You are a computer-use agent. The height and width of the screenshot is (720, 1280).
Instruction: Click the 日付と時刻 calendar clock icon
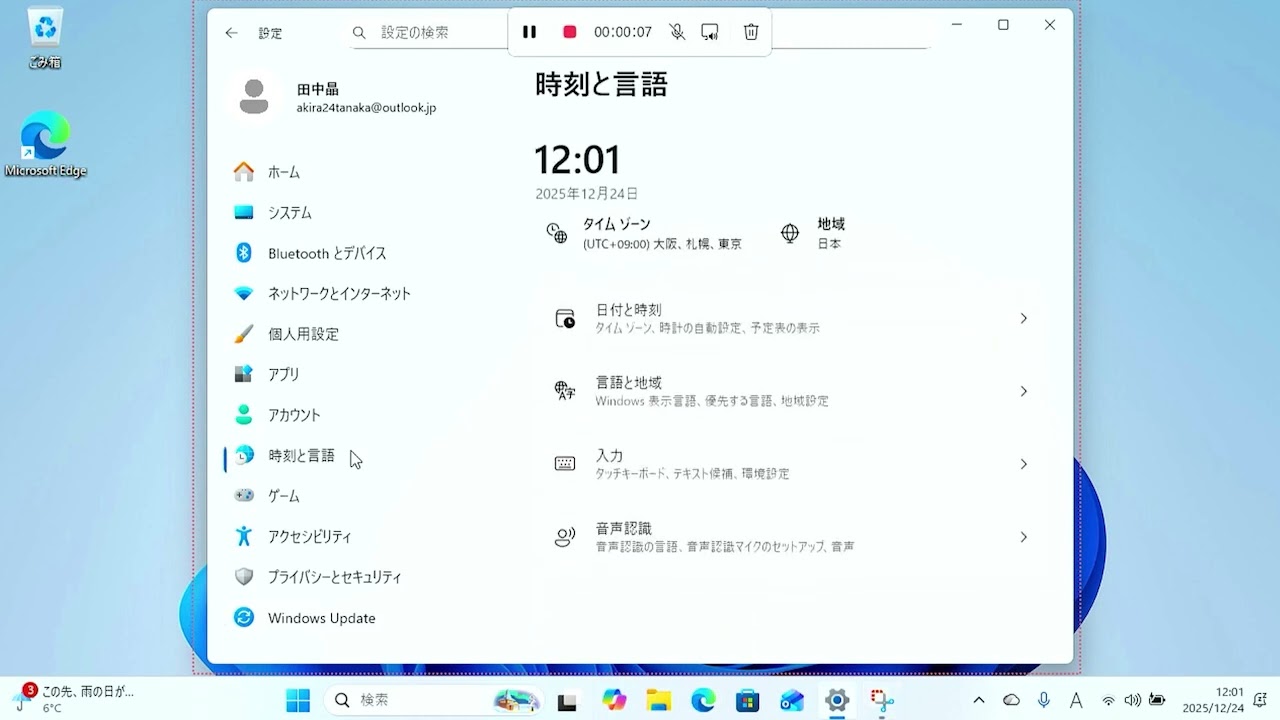[x=565, y=319]
